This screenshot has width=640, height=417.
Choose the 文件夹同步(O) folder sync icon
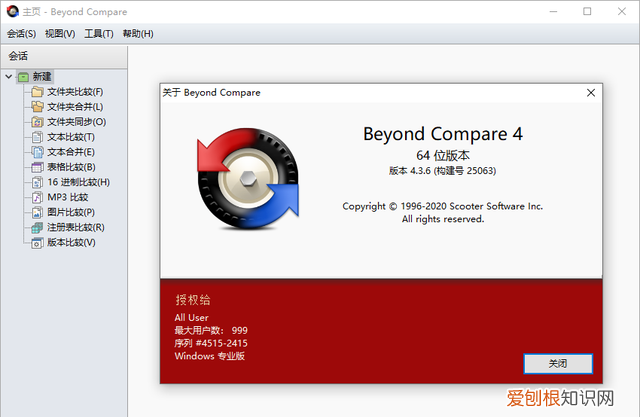37,122
